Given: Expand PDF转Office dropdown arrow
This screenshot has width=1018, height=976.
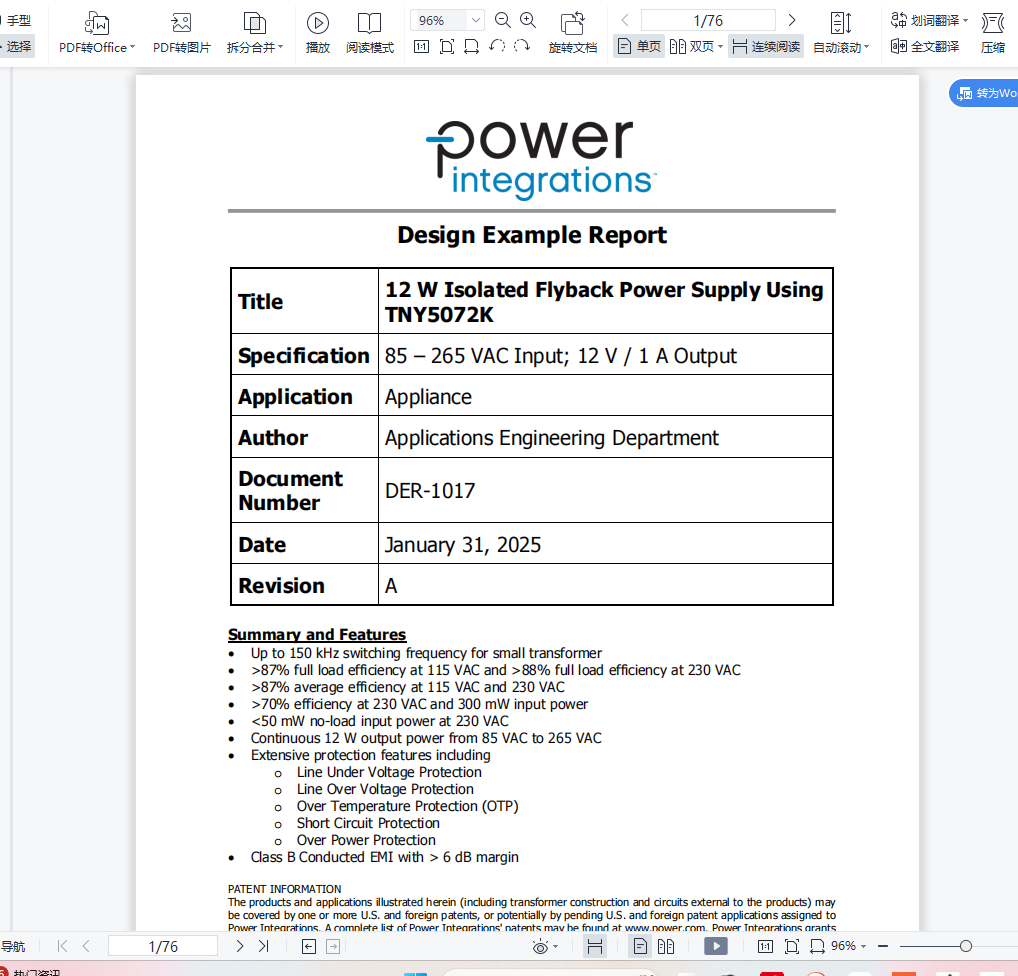Looking at the screenshot, I should point(132,47).
